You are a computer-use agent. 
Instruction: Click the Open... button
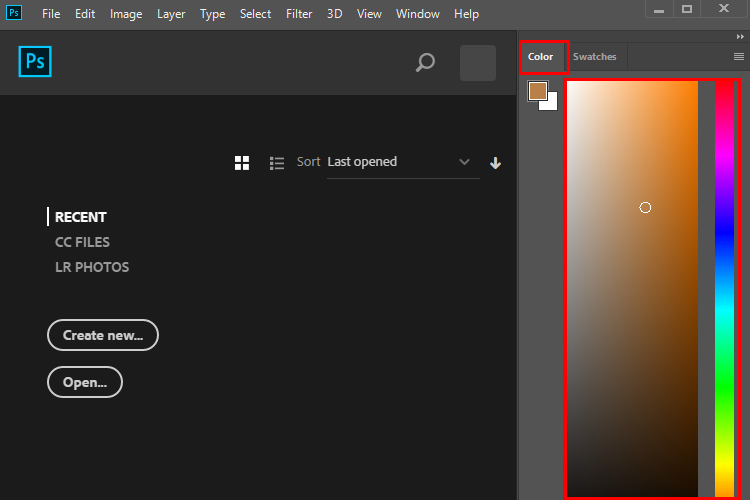(85, 382)
